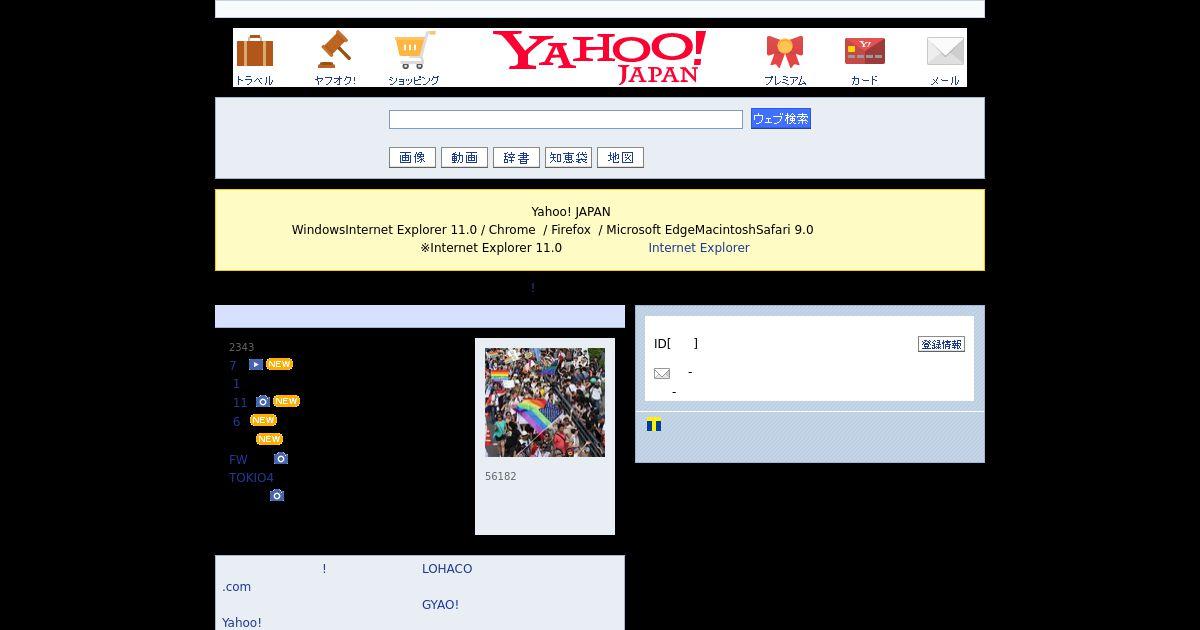Open the ヤフオク! auction gavel icon

(334, 59)
